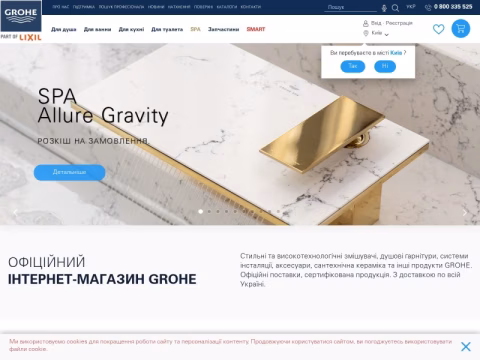Click the Реєстрація registration link
Screen dimensions: 480x360
399,23
